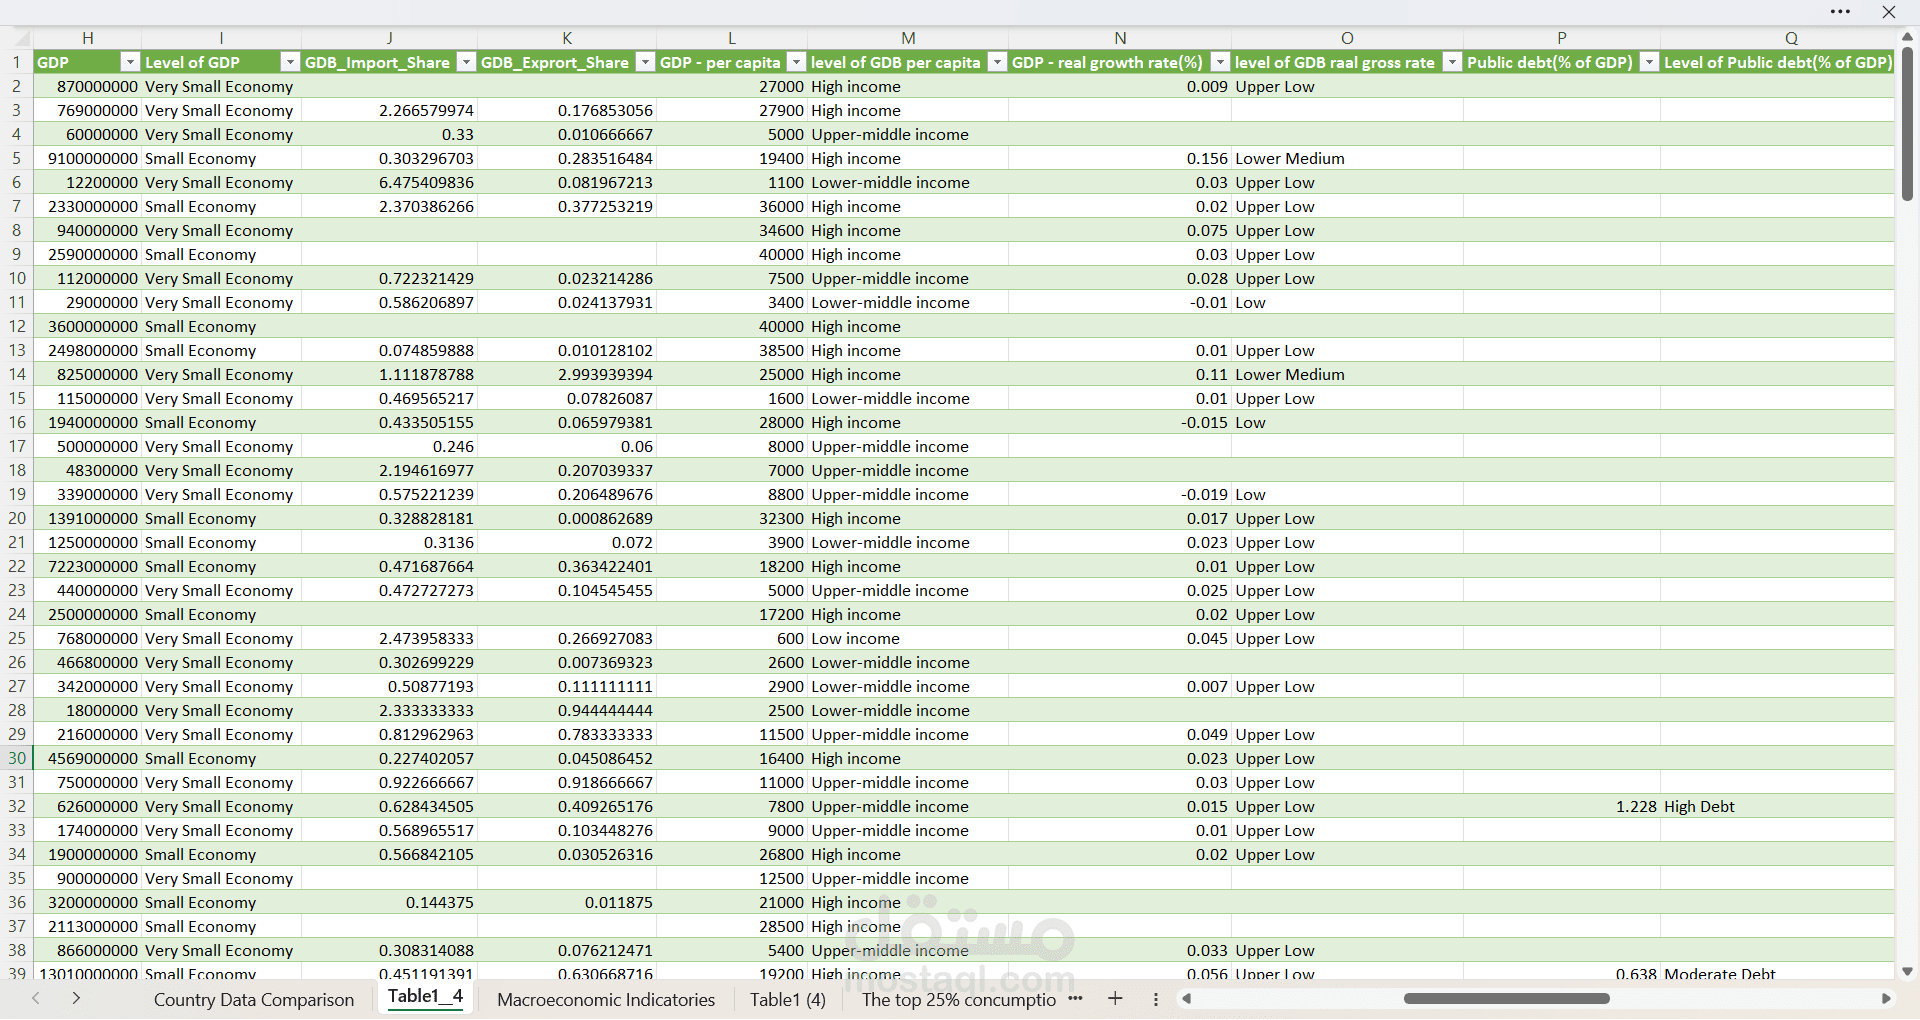The height and width of the screenshot is (1020, 1920).
Task: Click the horizontal scrollbar left arrow
Action: pyautogui.click(x=1187, y=999)
